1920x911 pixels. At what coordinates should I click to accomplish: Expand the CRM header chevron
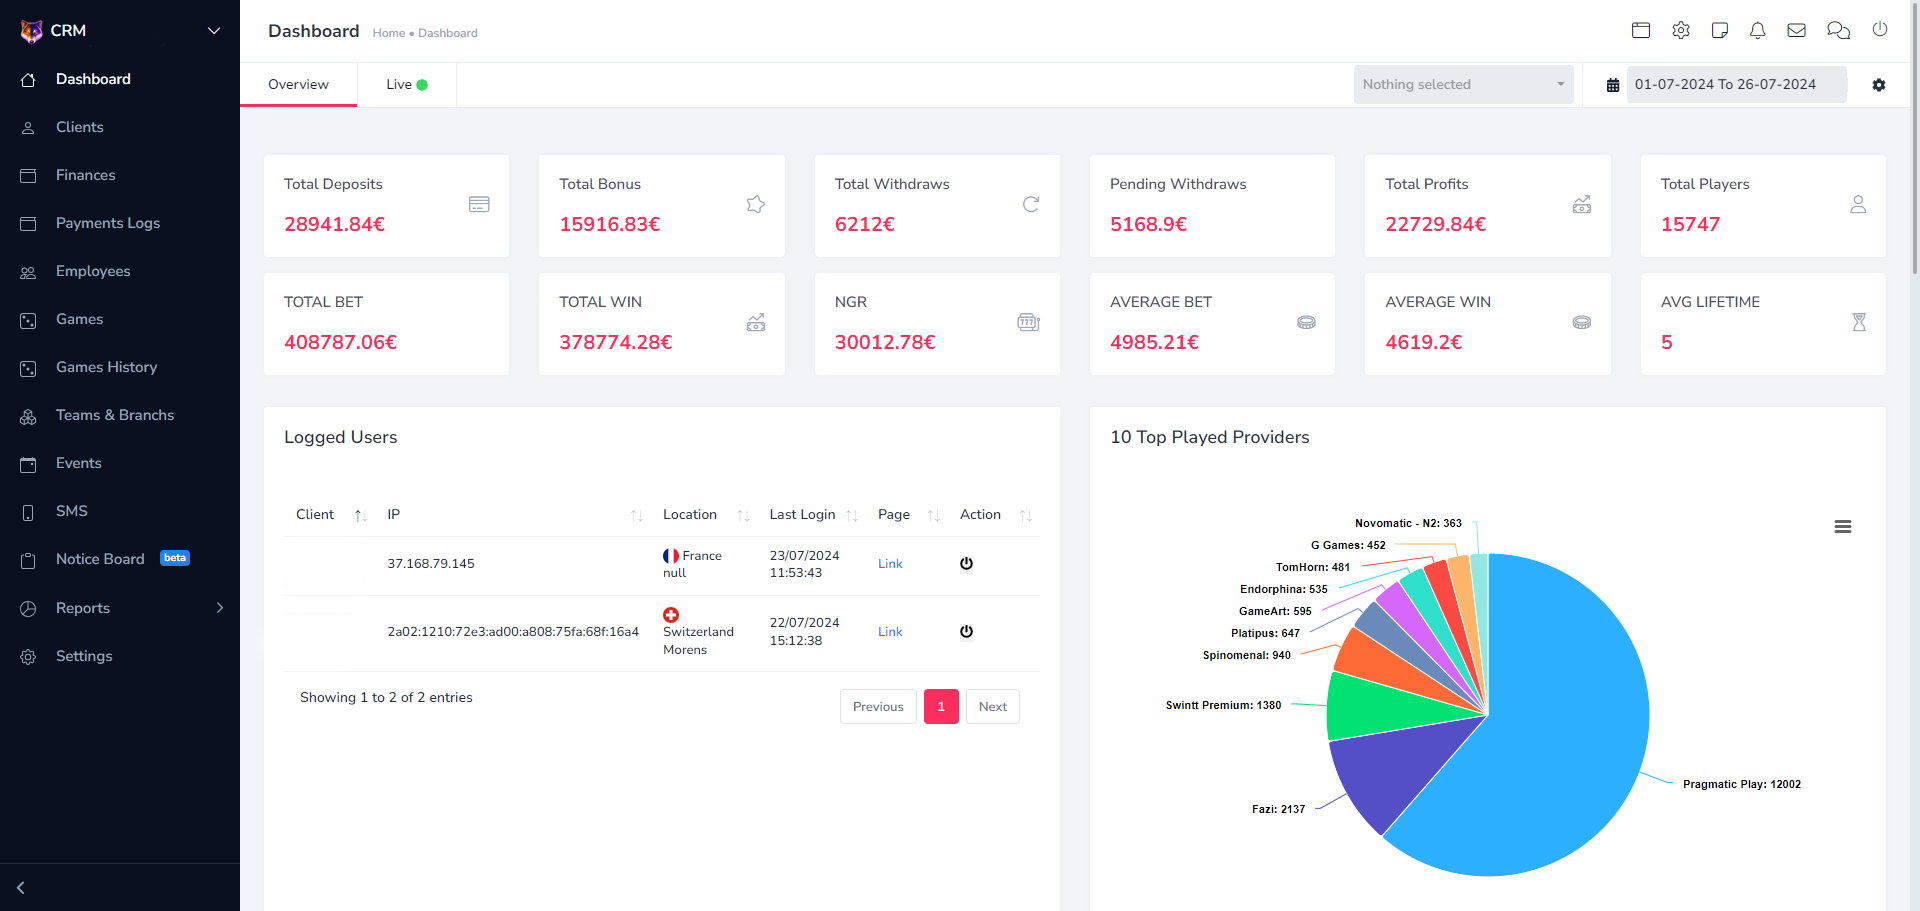pos(213,31)
